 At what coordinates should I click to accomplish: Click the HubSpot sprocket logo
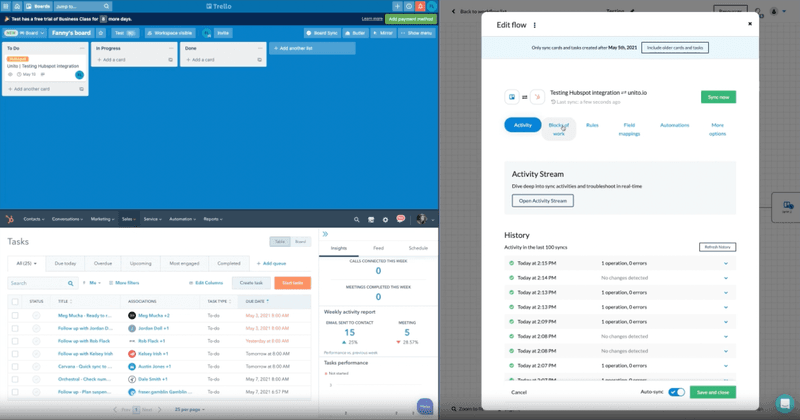[x=9, y=219]
